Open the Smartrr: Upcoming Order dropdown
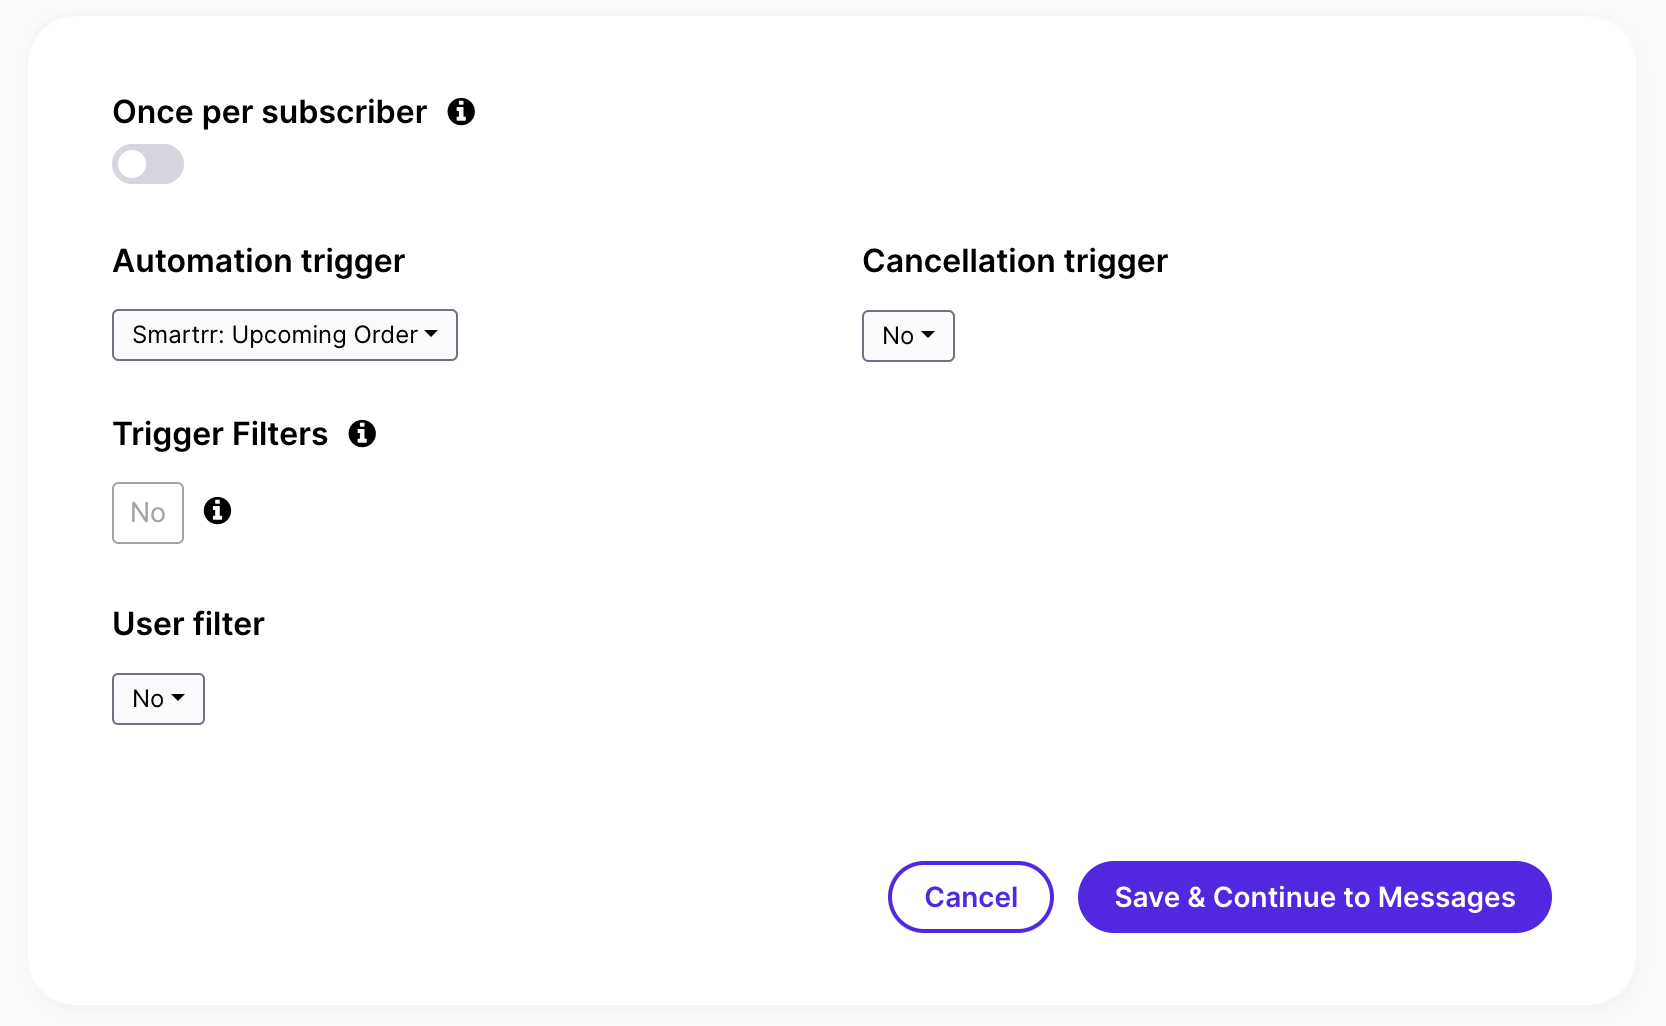Viewport: 1666px width, 1026px height. [284, 335]
